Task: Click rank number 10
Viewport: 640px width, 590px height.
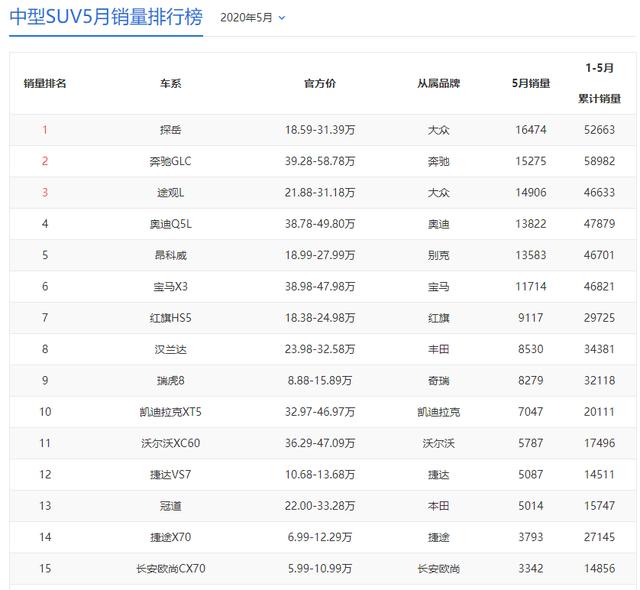Action: [45, 412]
